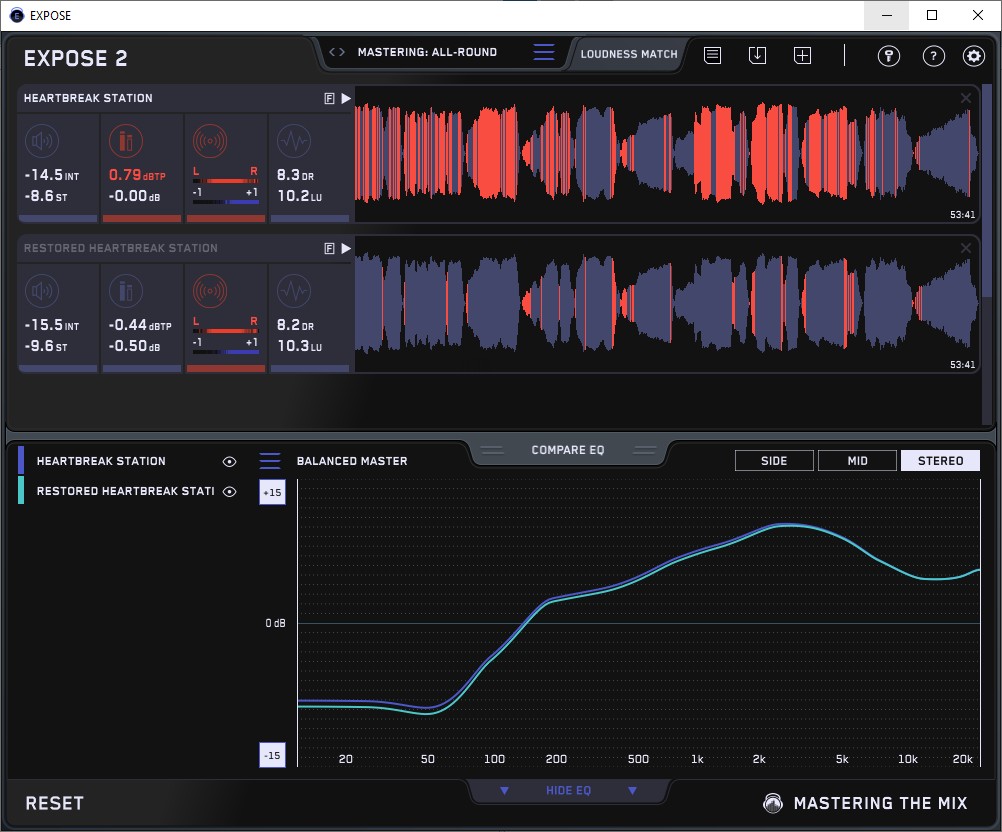This screenshot has height=832, width=1002.
Task: Click the dynamic range icon for Restored track
Action: (x=294, y=291)
